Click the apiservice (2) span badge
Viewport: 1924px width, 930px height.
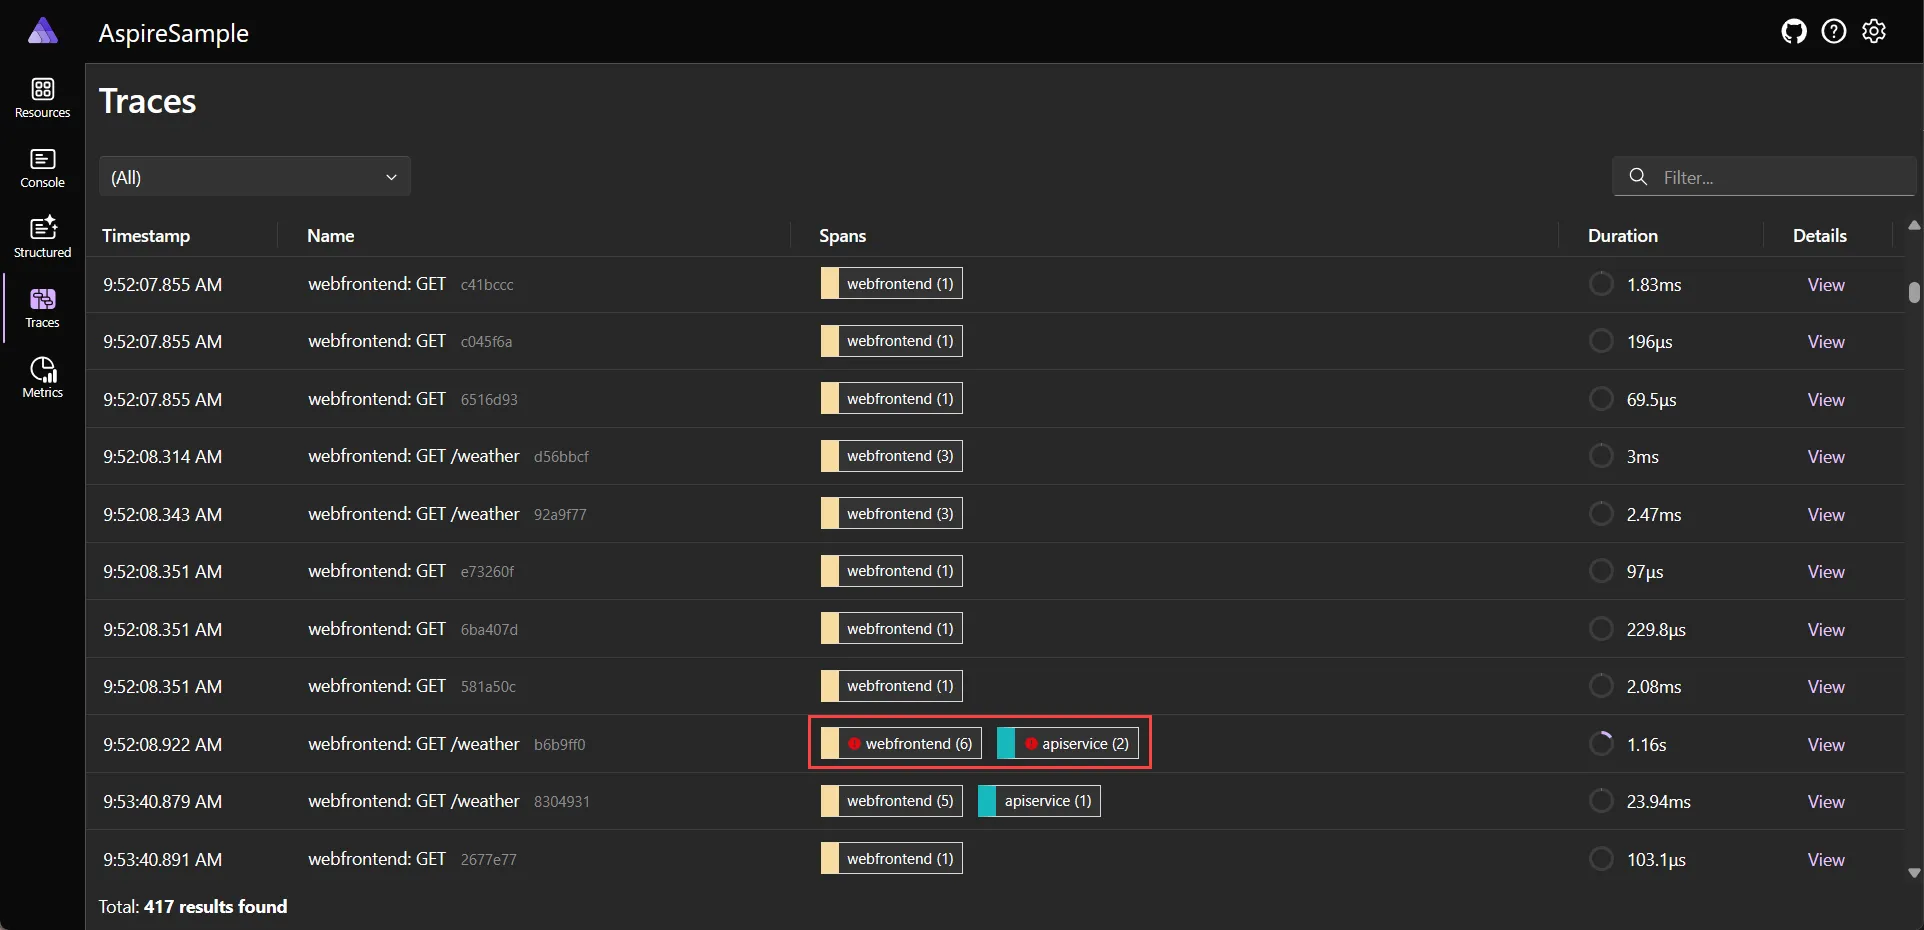[1066, 743]
